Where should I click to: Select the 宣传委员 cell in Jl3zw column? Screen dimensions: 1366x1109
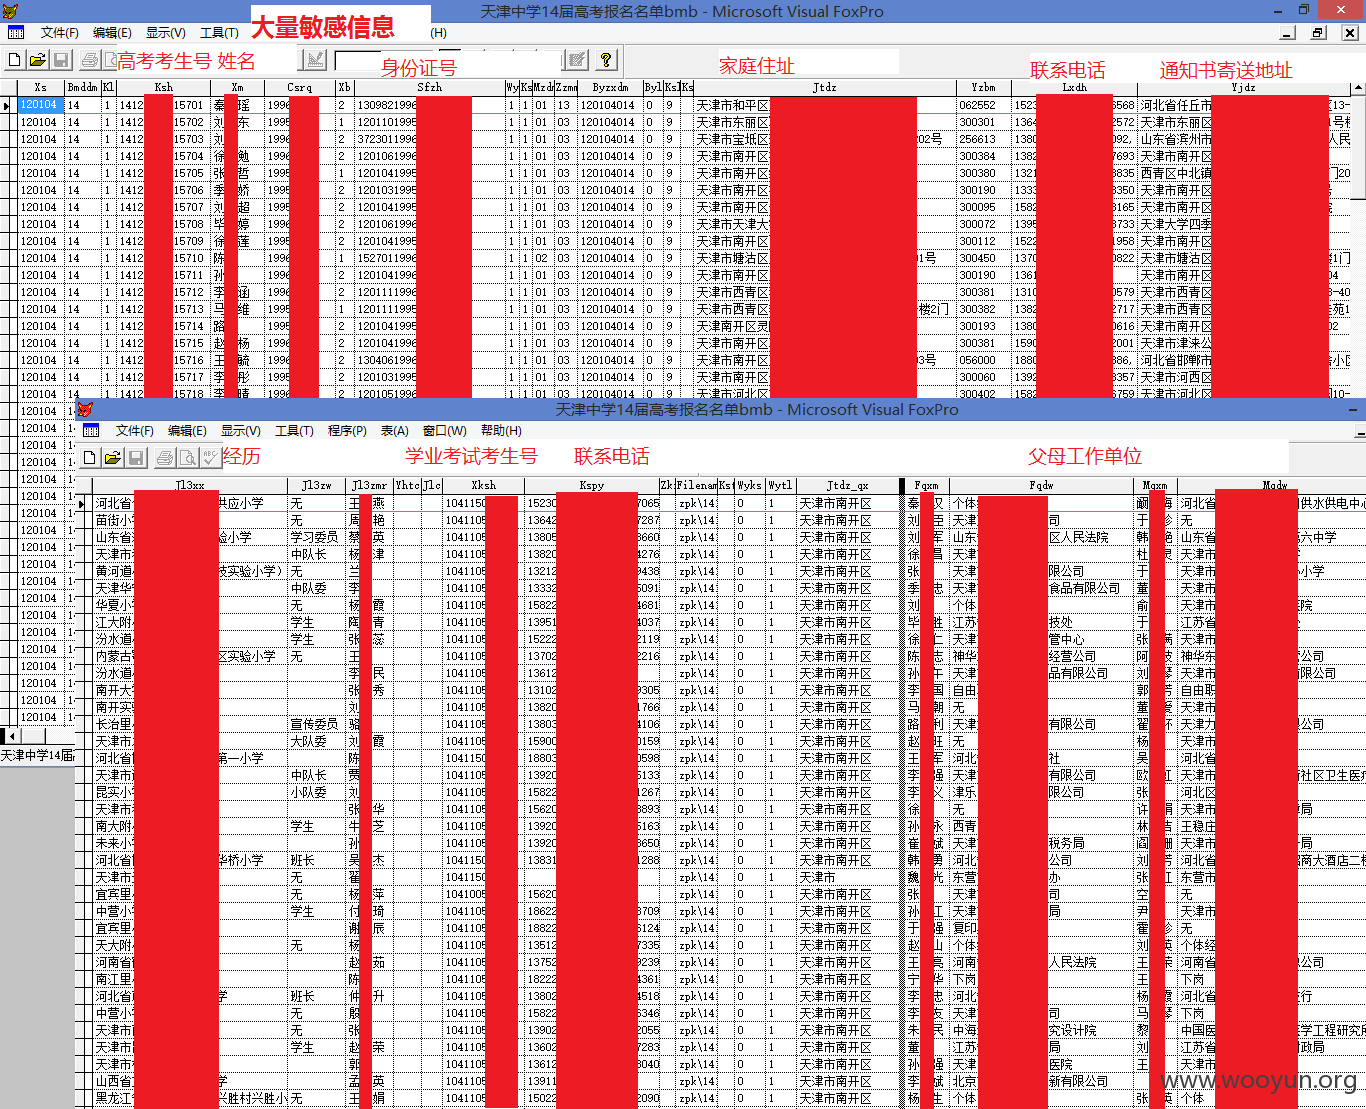[x=315, y=724]
